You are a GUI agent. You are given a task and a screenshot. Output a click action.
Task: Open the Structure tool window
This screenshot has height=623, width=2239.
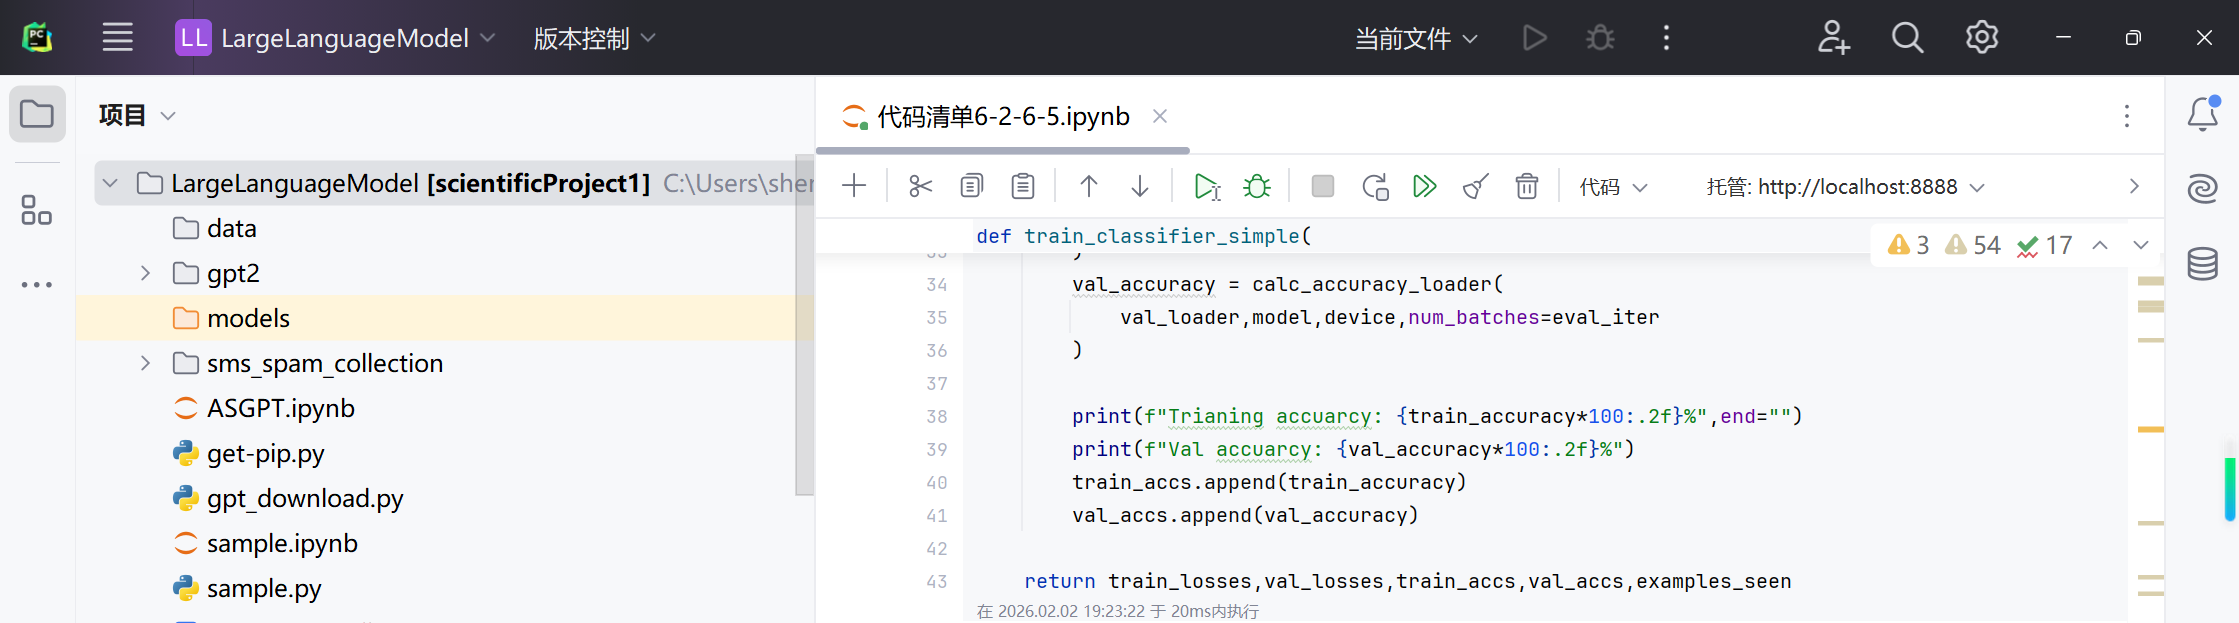[x=37, y=210]
